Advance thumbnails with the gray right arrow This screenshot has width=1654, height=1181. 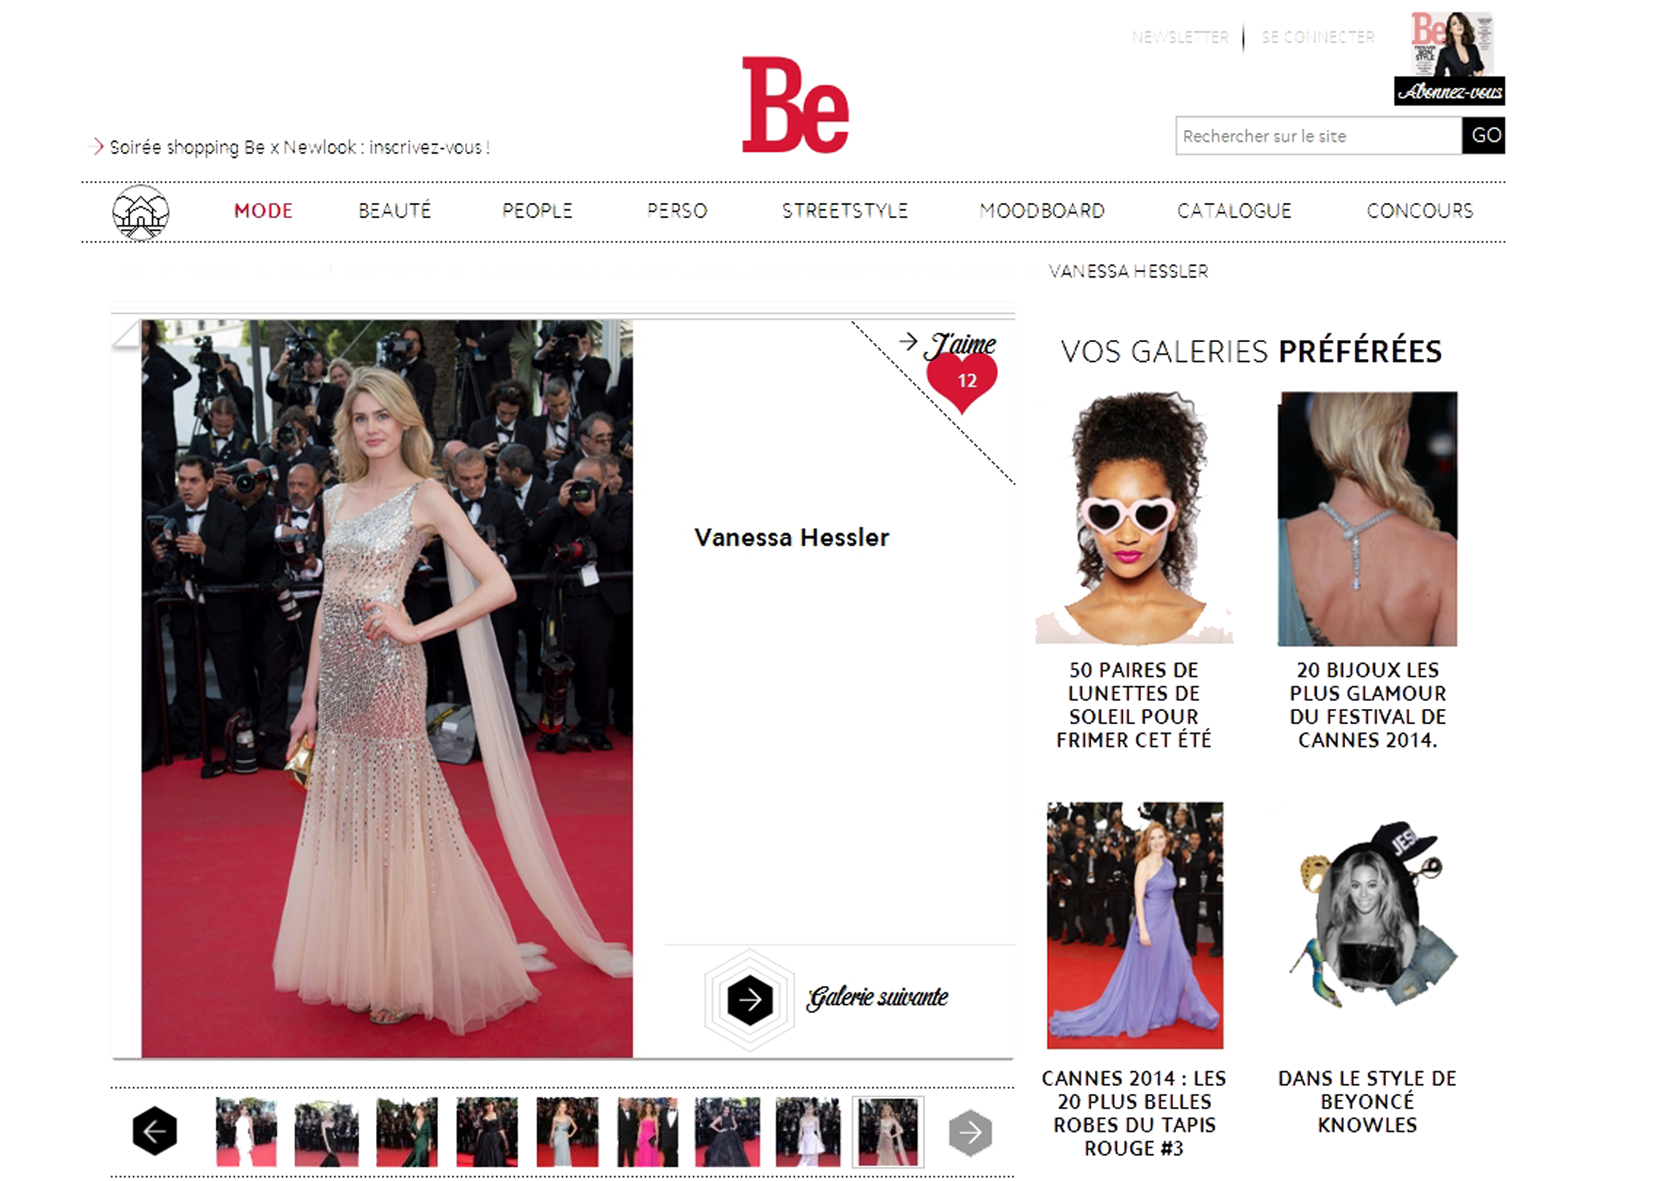tap(969, 1132)
